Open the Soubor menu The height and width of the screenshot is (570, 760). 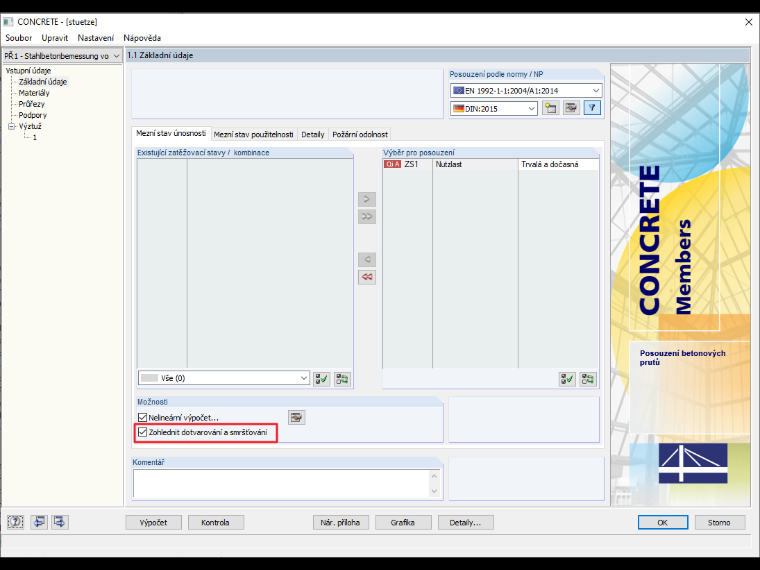point(18,38)
